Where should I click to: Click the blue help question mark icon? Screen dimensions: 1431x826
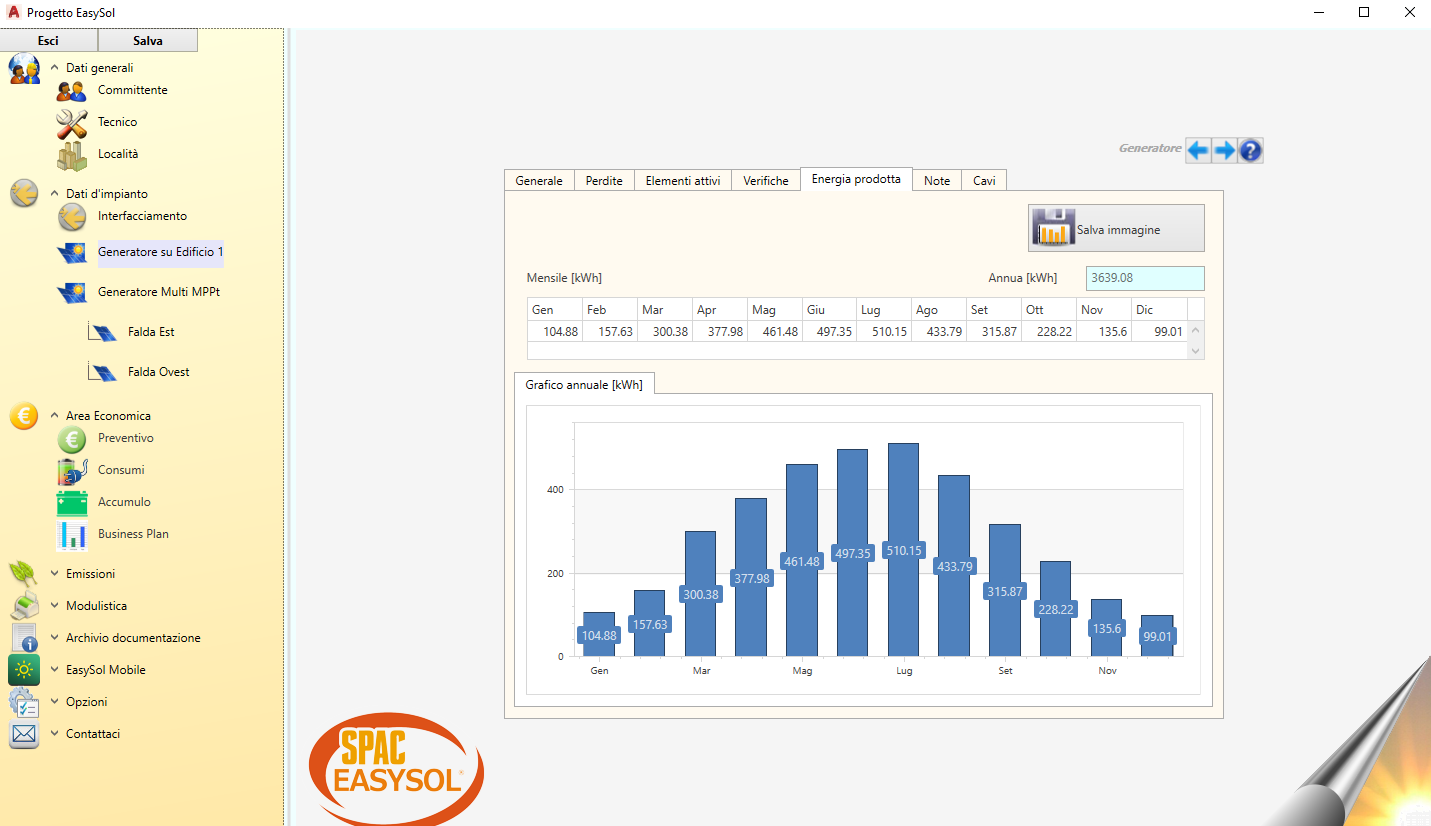(1250, 151)
